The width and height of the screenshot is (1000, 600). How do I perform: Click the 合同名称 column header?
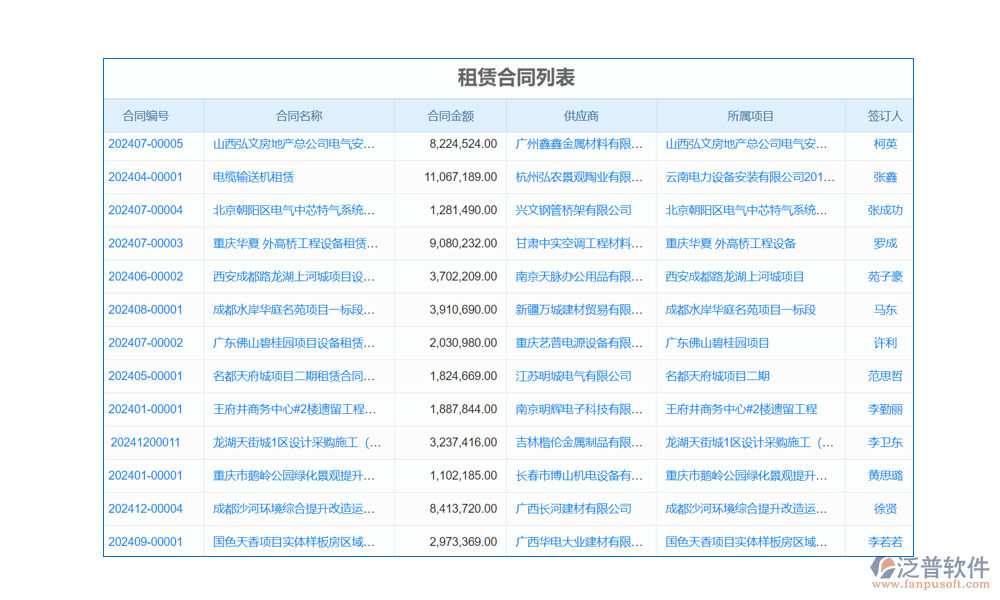point(299,117)
